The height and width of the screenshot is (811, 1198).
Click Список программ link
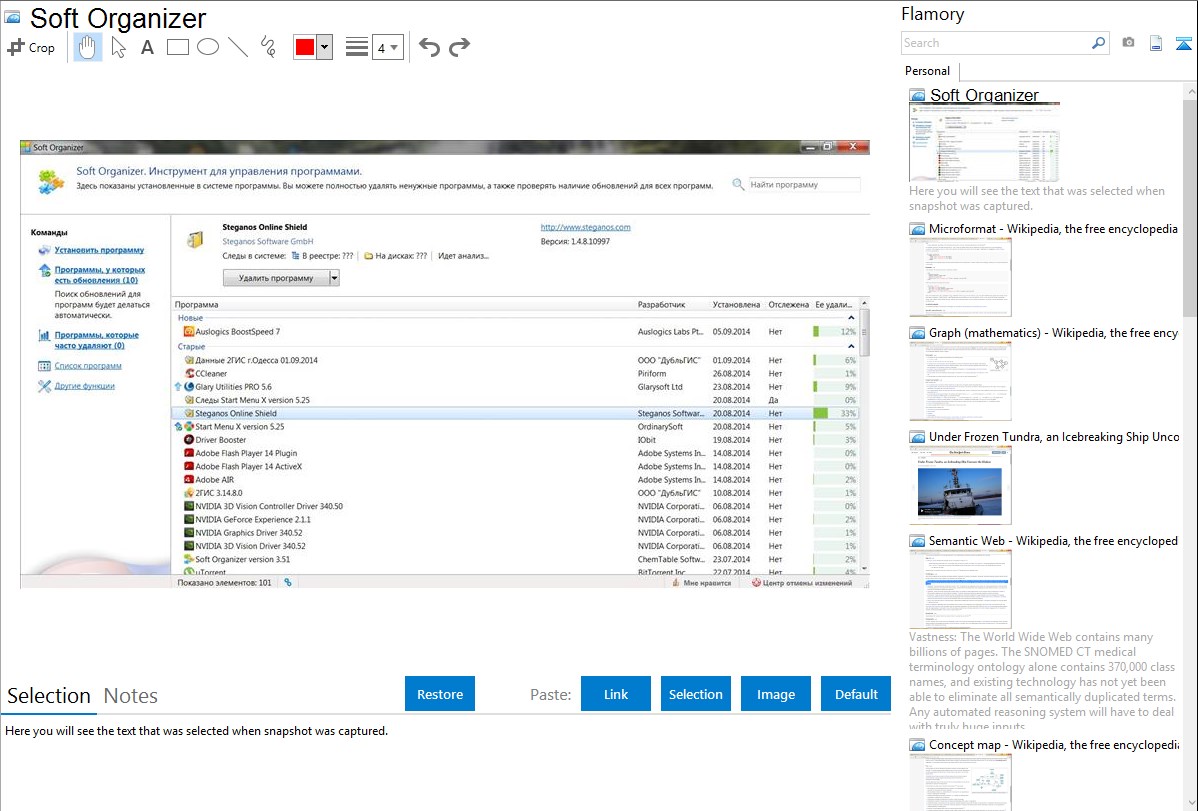point(88,365)
